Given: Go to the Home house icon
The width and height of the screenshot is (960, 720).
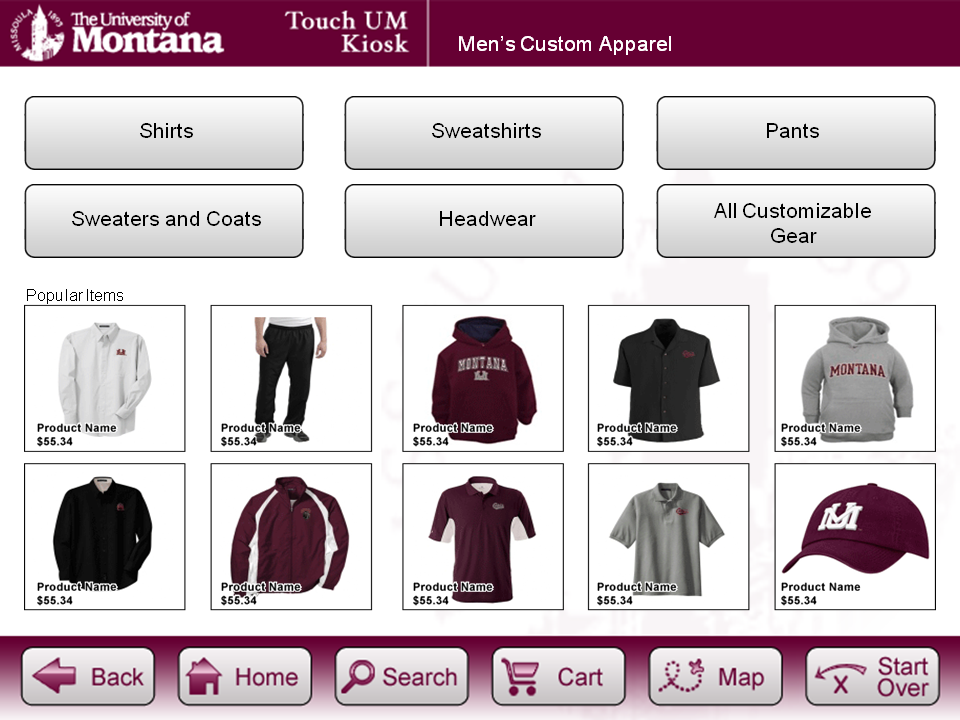Looking at the screenshot, I should pos(204,676).
